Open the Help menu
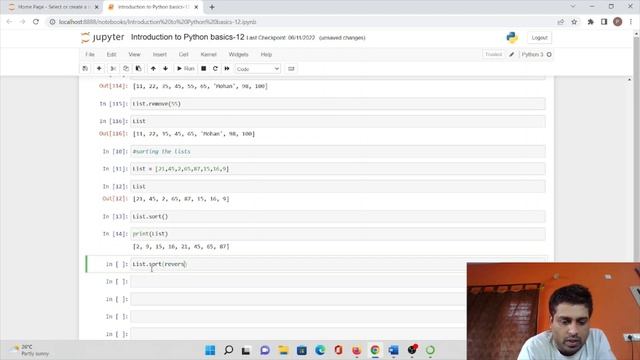640x360 pixels. click(x=266, y=54)
